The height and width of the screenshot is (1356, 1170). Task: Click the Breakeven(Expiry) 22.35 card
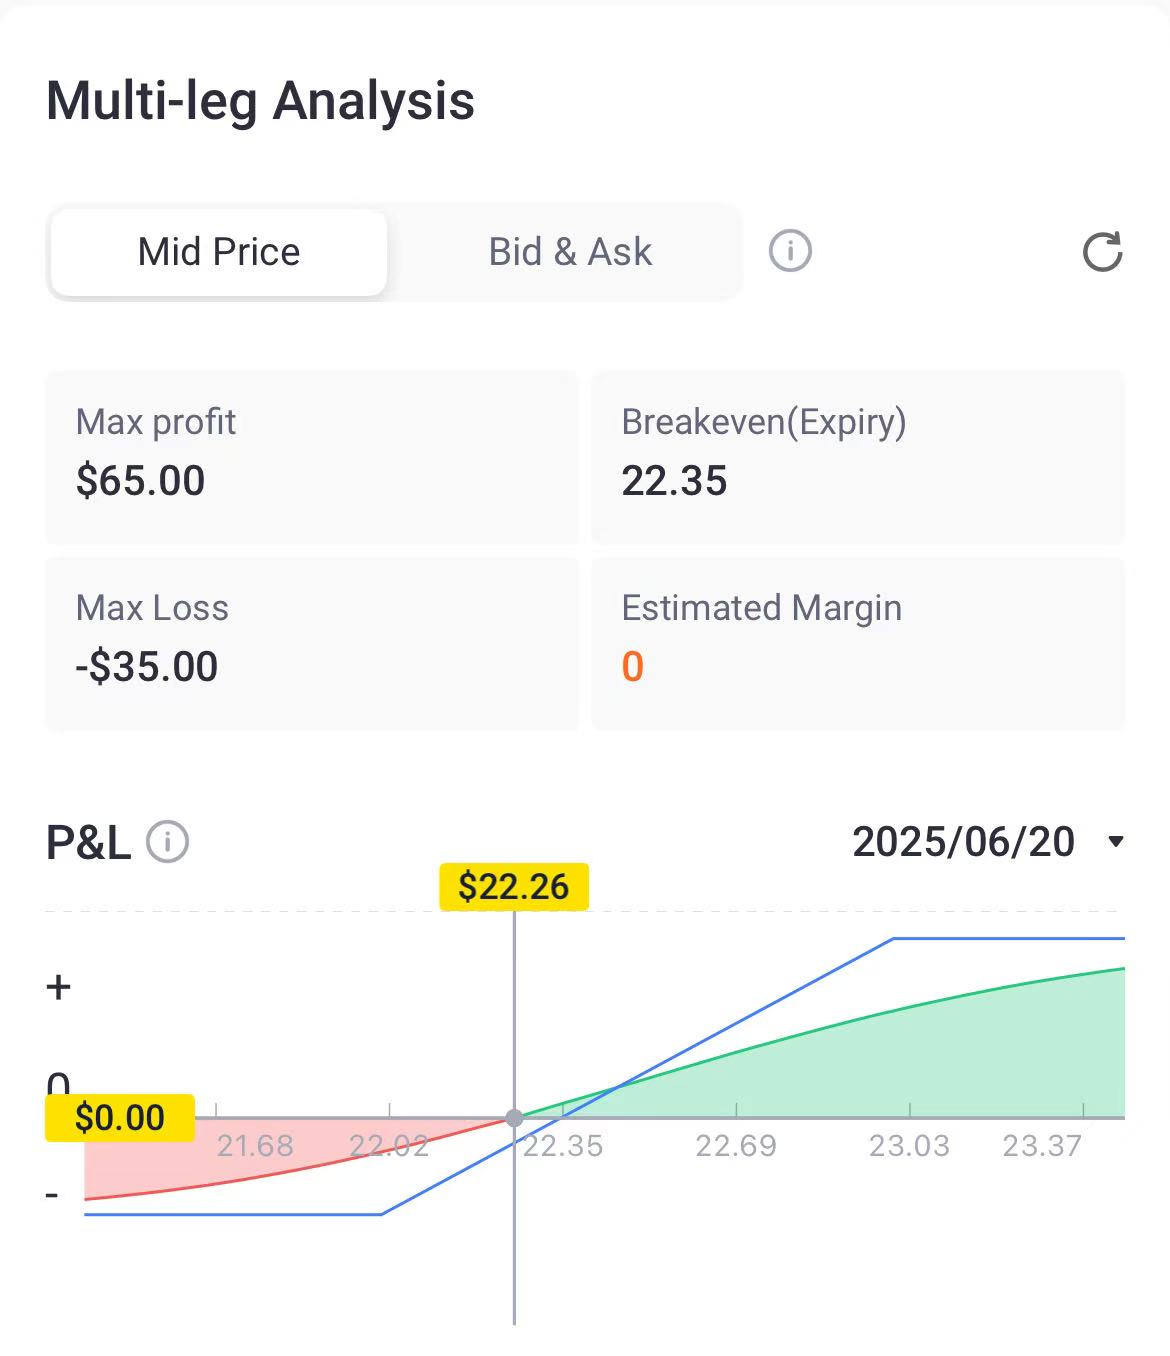857,457
